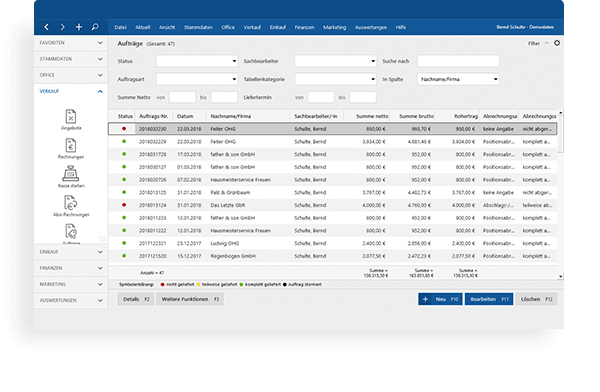600x392 pixels.
Task: Expand the FINANZEN sidebar section
Action: point(71,268)
